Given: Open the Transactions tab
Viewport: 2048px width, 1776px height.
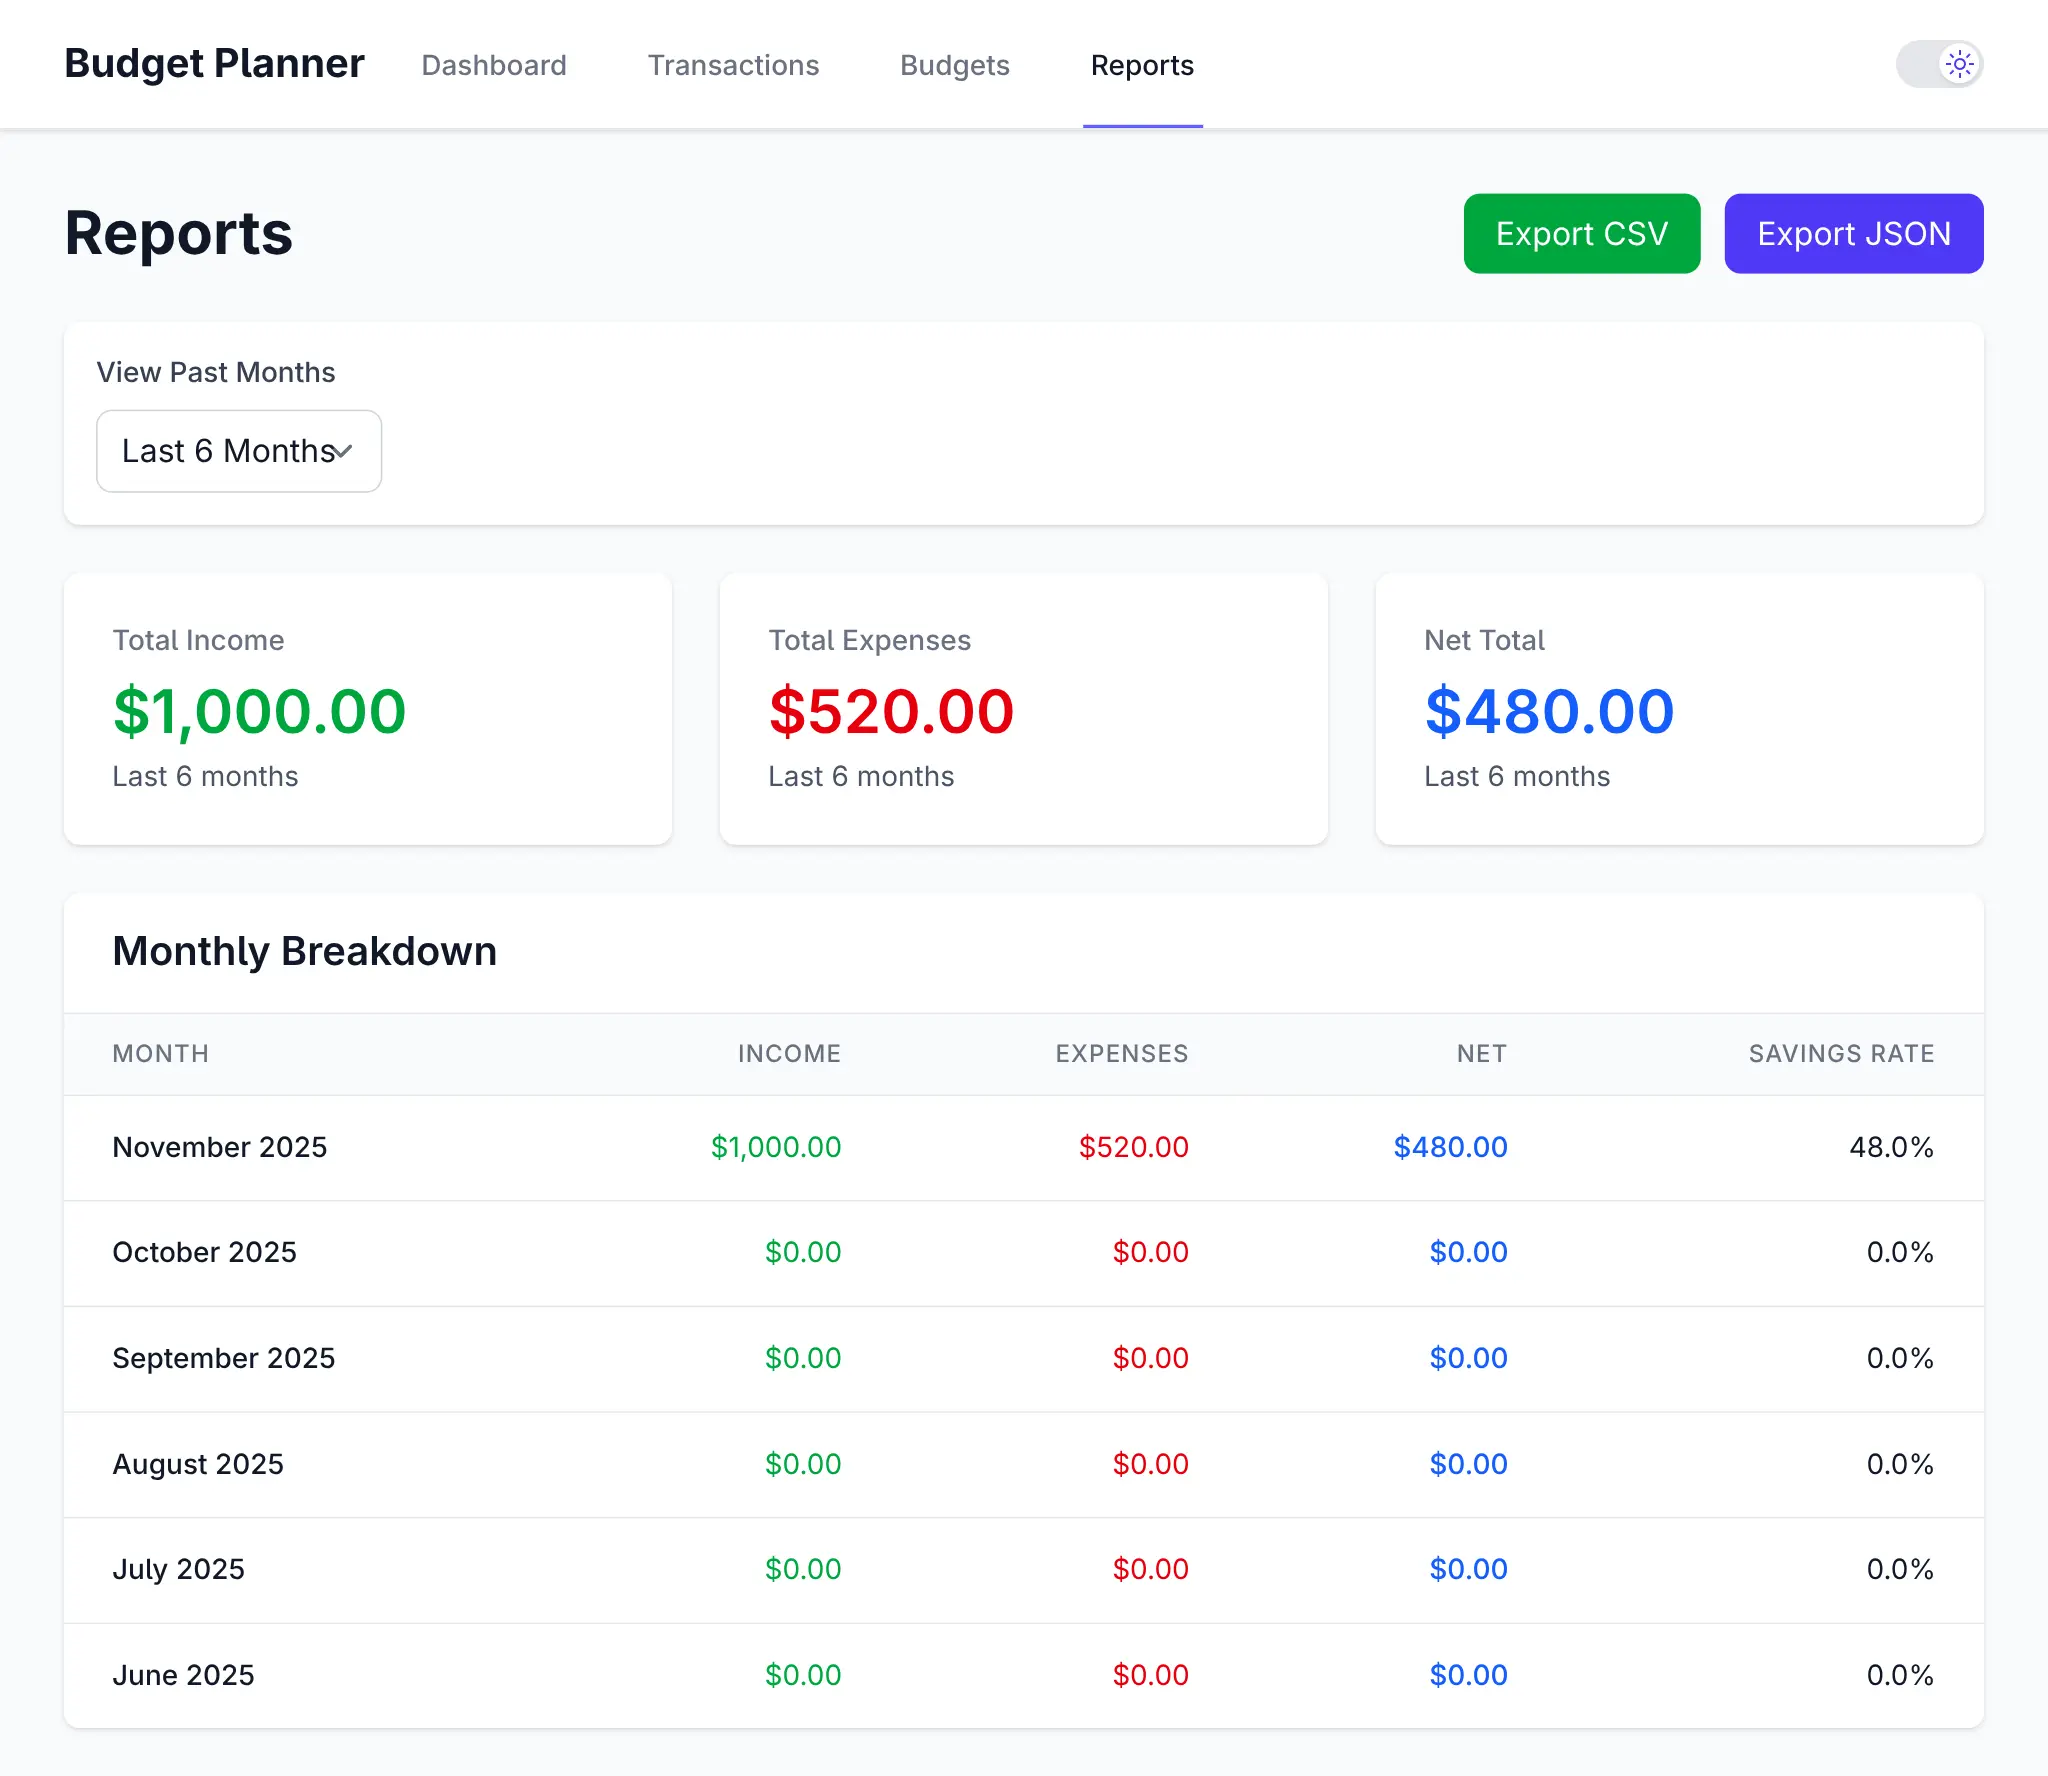Looking at the screenshot, I should pos(733,65).
